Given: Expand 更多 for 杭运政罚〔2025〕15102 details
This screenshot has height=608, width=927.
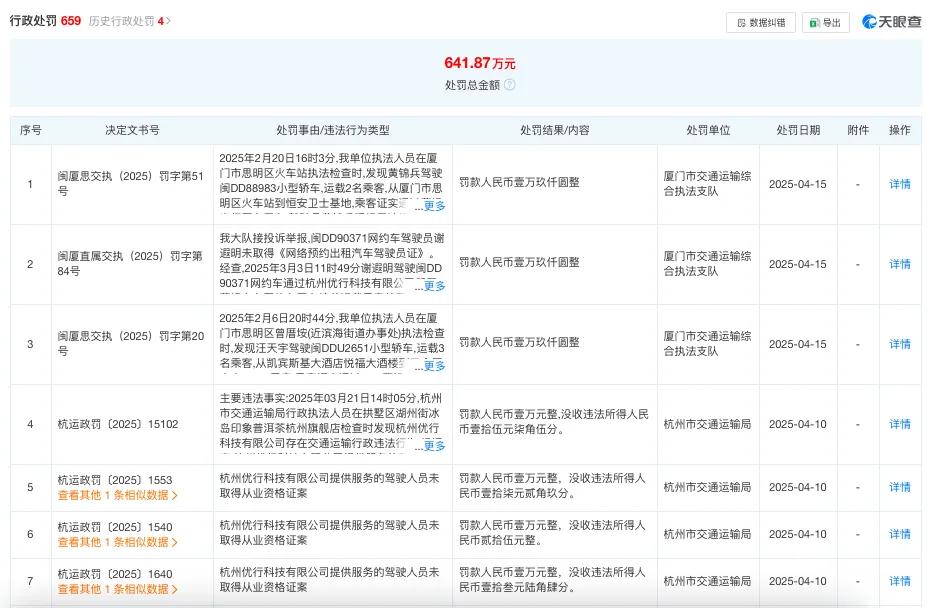Looking at the screenshot, I should click(435, 443).
